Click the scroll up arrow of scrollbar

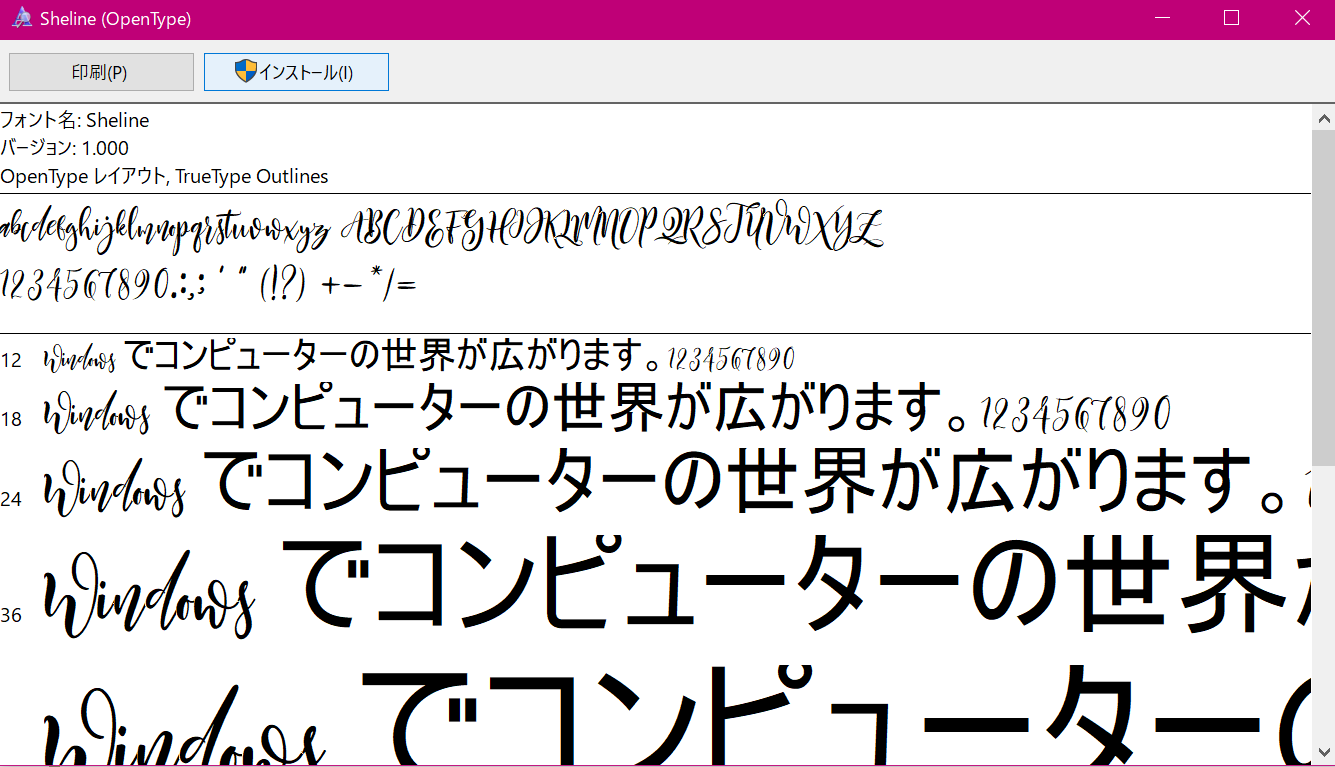pos(1323,117)
